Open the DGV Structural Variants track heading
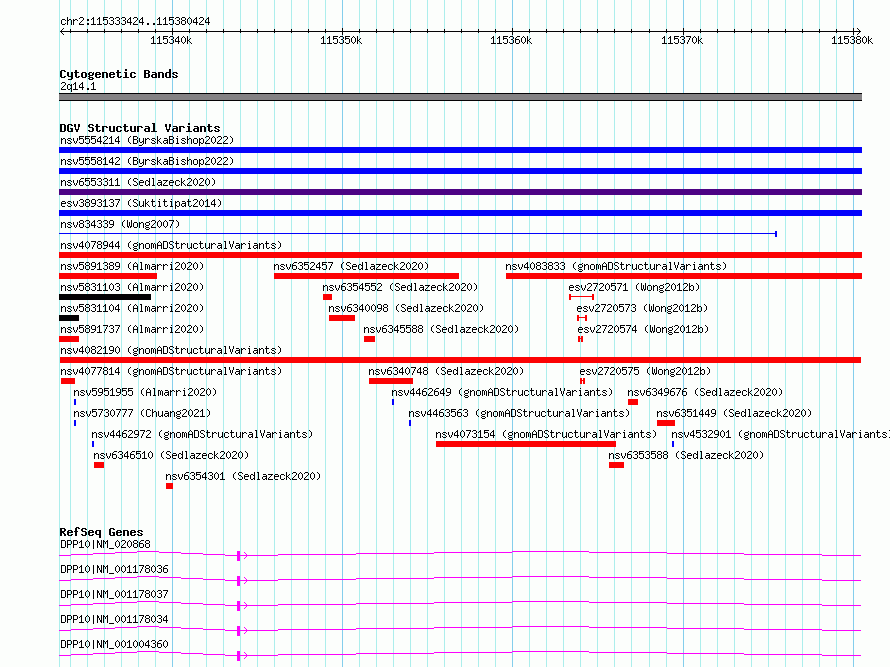 140,128
